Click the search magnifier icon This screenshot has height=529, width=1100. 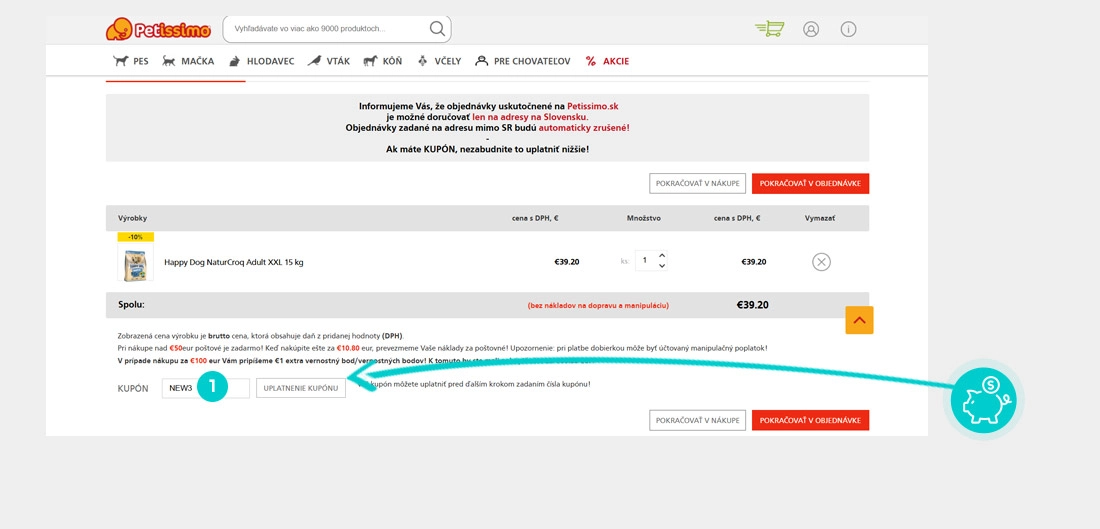click(437, 29)
